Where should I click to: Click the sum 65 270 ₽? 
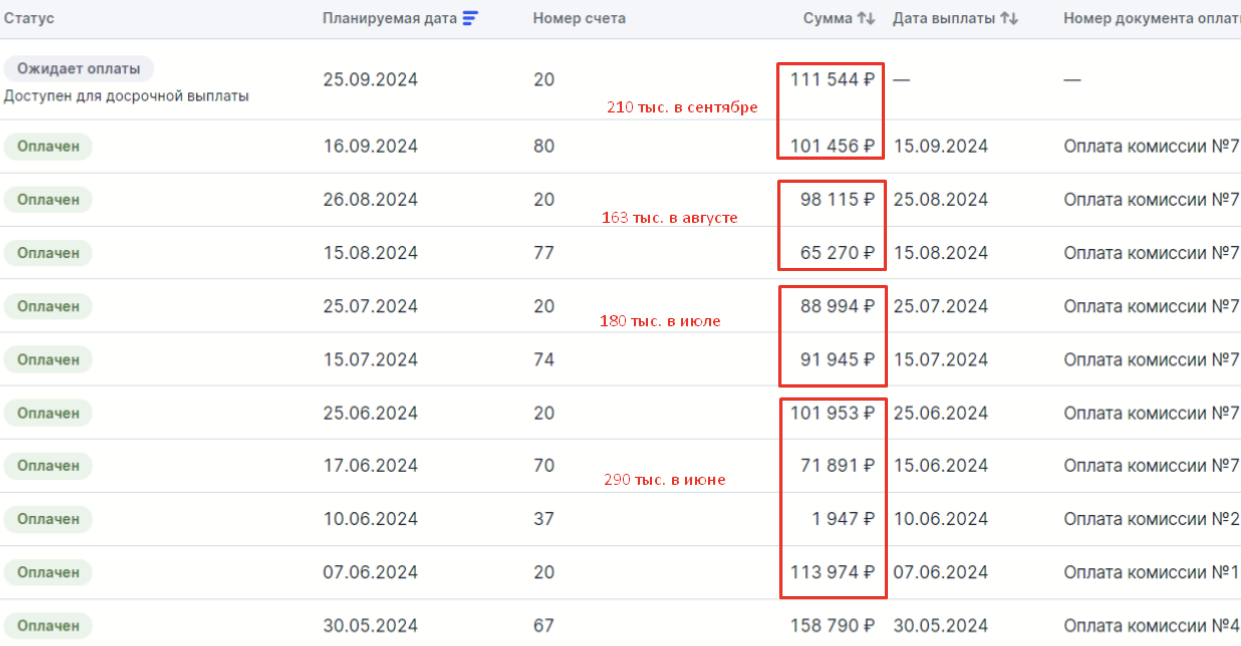[x=837, y=252]
